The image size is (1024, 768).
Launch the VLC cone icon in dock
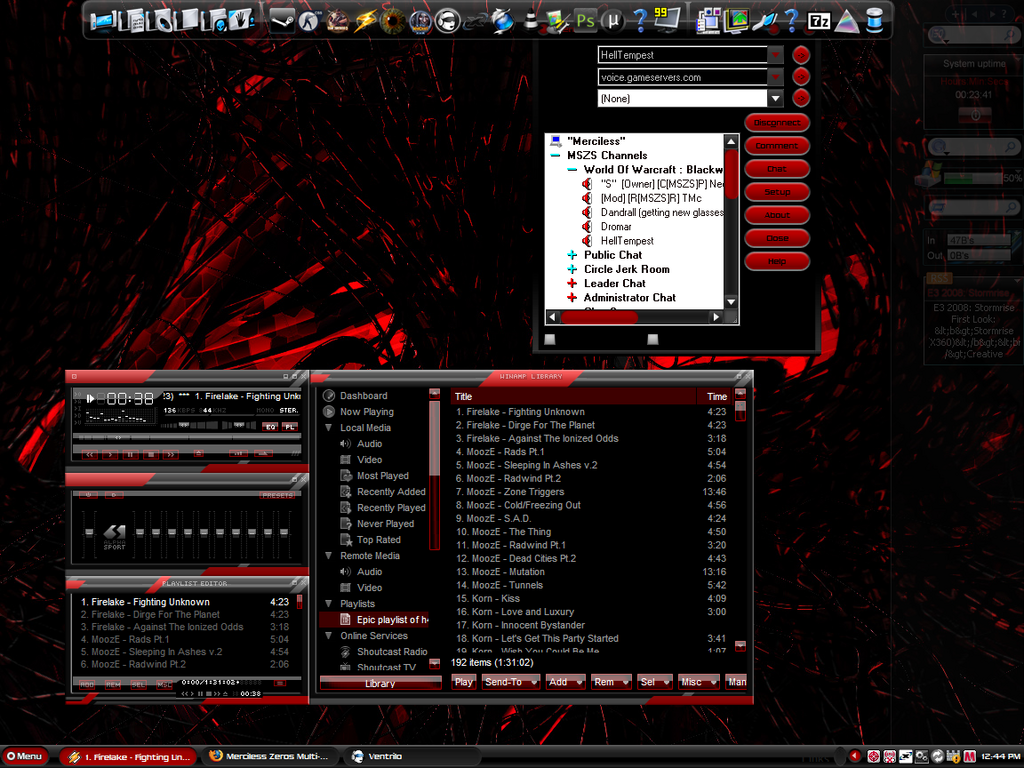(x=531, y=19)
